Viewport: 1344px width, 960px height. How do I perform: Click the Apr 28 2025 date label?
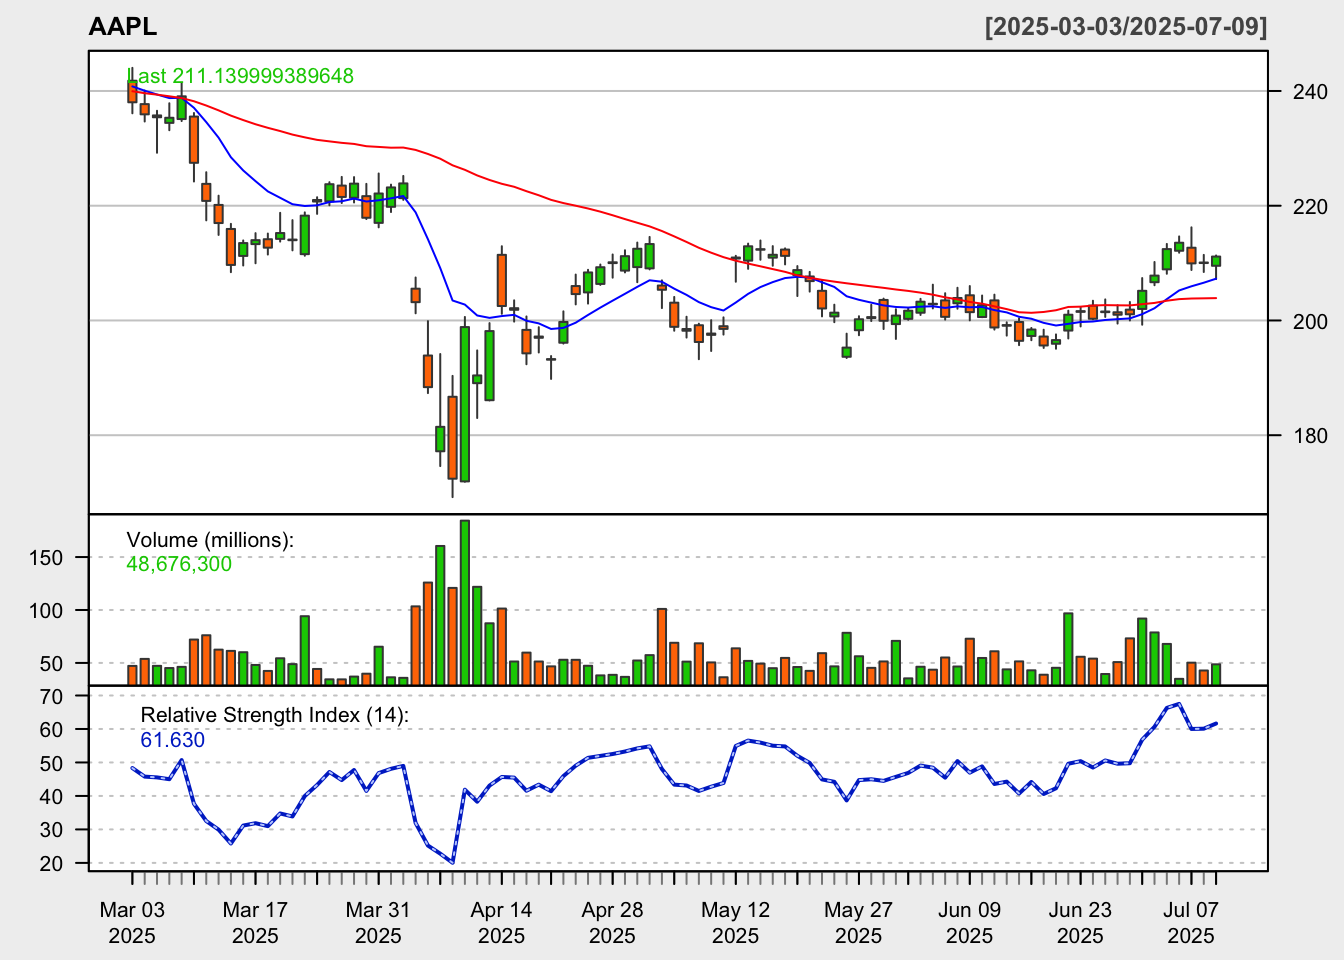pyautogui.click(x=612, y=923)
